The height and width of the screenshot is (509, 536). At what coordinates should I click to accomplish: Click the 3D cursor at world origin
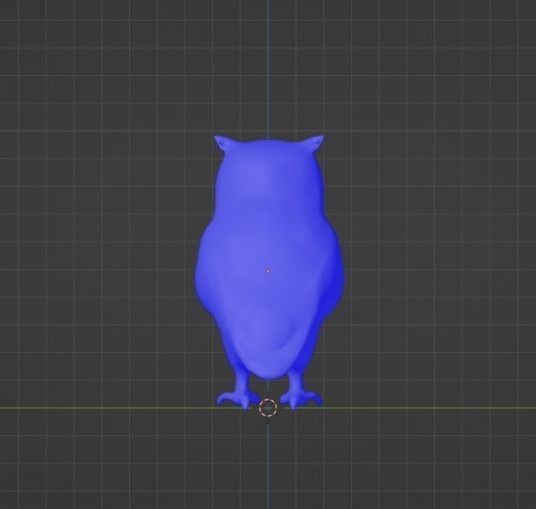coord(268,408)
